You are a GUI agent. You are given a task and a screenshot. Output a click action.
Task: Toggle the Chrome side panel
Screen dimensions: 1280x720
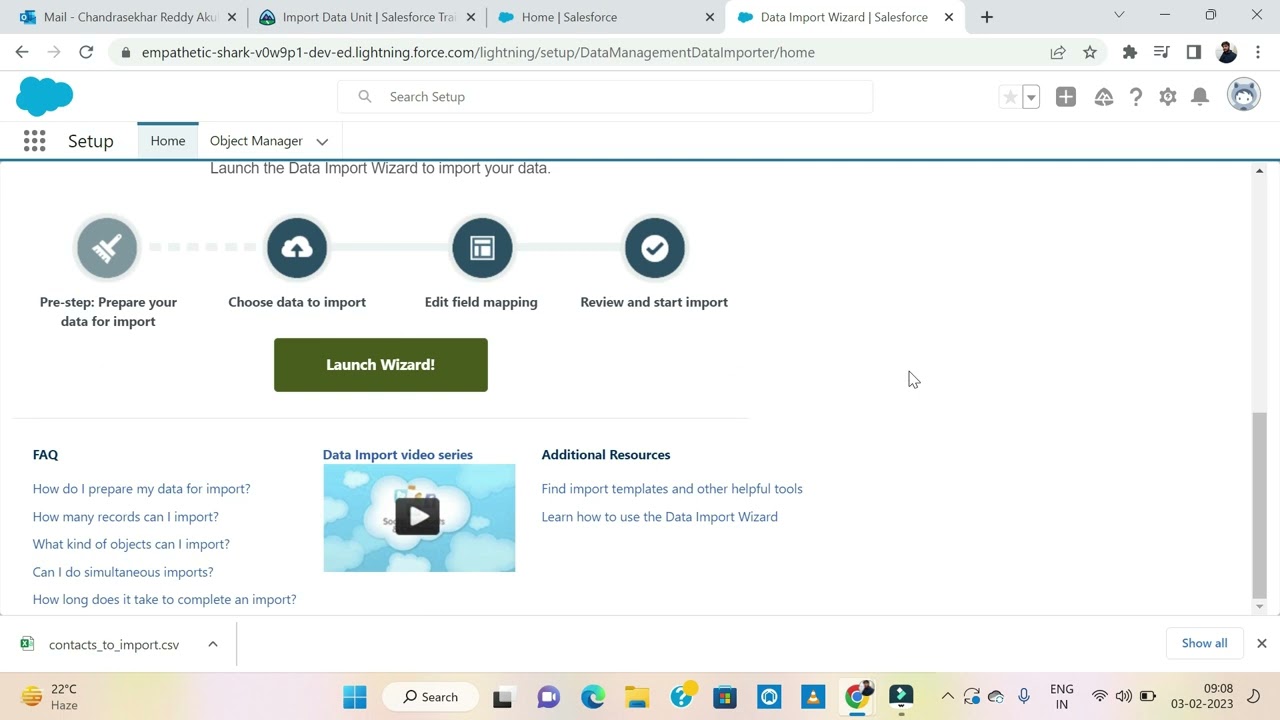1193,52
